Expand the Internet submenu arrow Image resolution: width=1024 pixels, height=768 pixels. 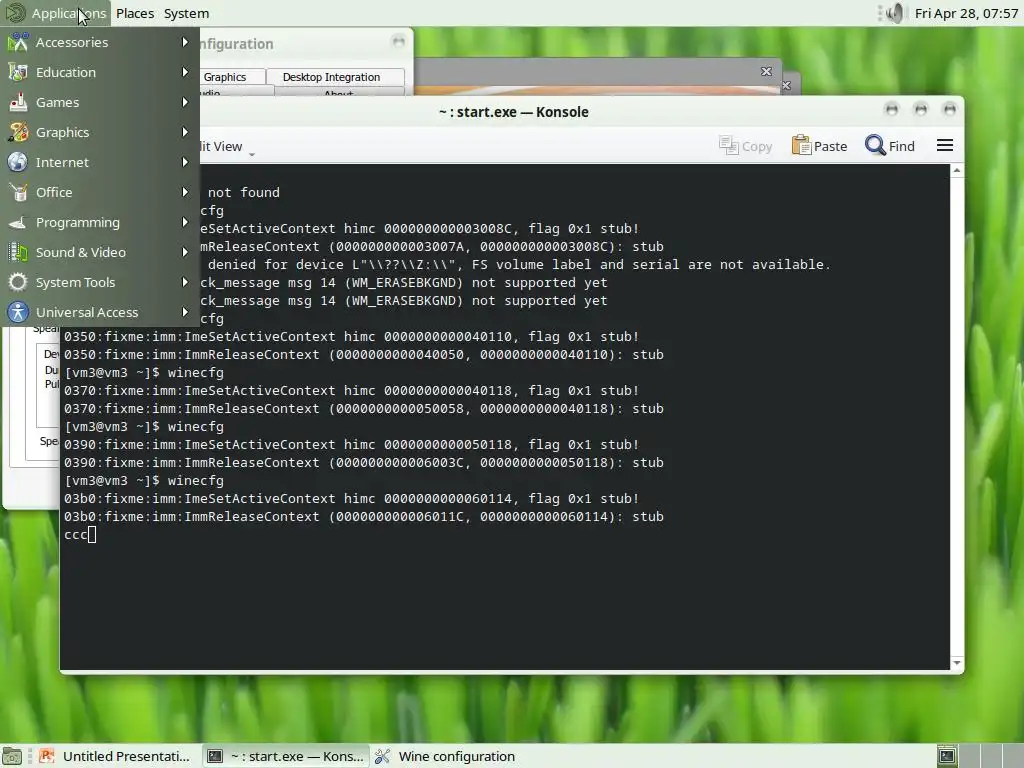185,163
